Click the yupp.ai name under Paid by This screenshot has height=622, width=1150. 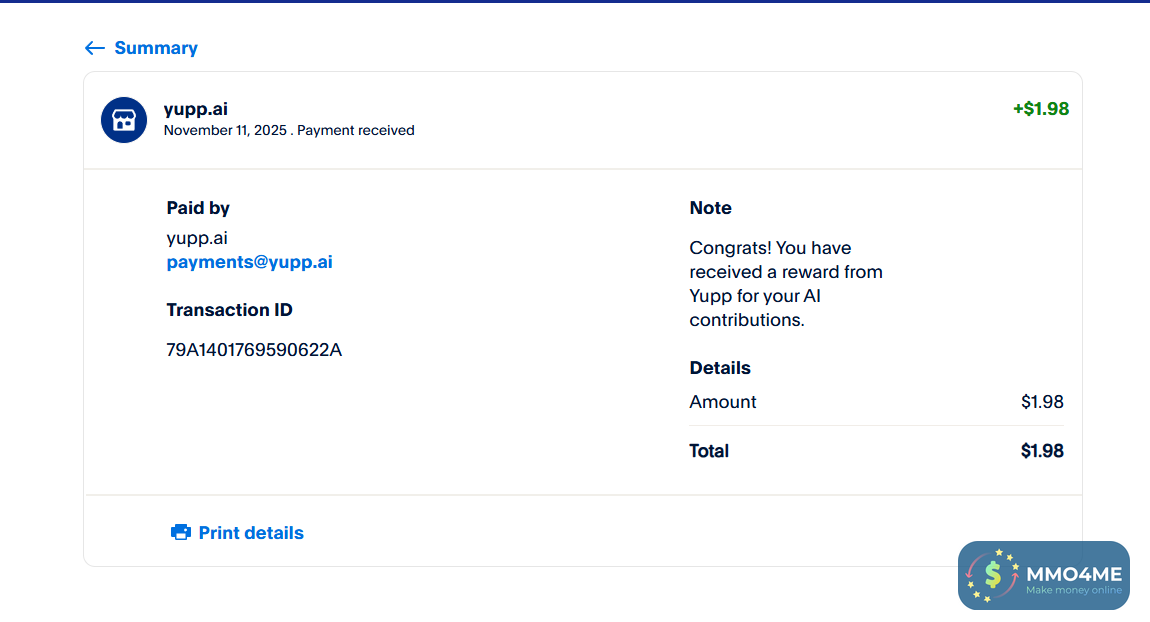point(197,238)
